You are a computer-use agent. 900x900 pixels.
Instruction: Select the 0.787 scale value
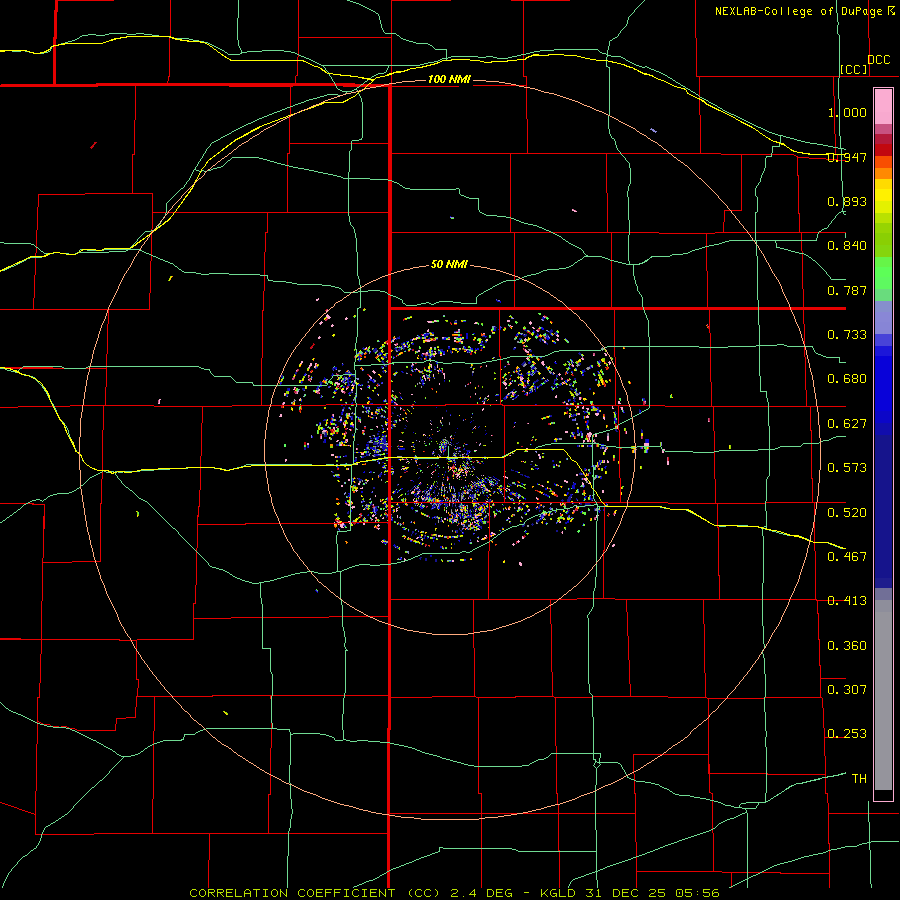[847, 290]
